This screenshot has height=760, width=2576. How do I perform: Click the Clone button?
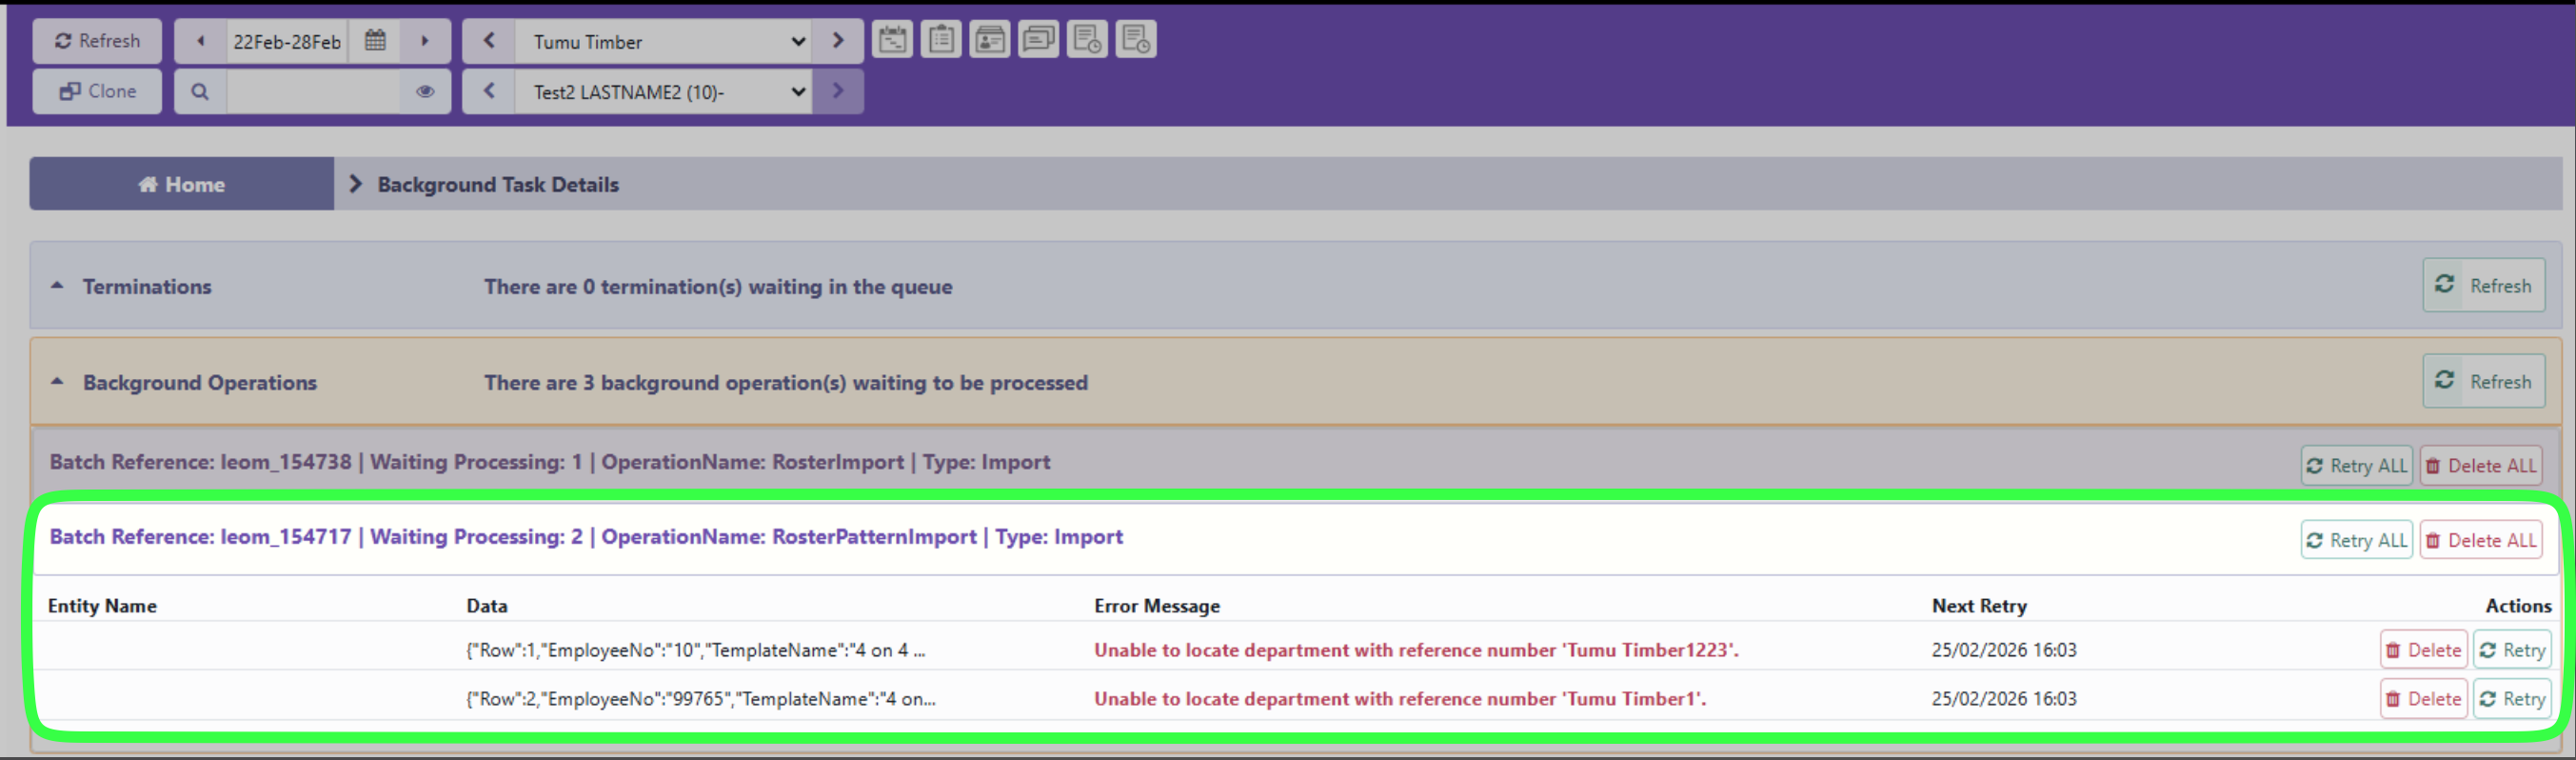97,91
